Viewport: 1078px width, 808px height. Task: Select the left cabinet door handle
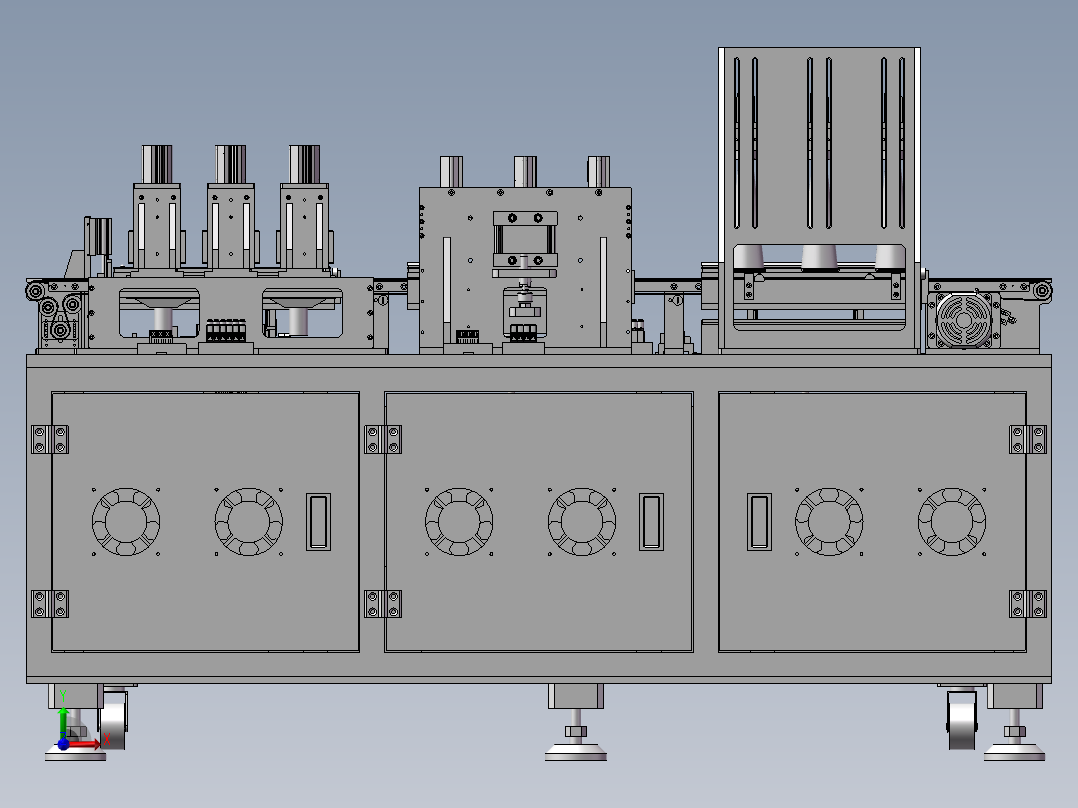[x=318, y=522]
